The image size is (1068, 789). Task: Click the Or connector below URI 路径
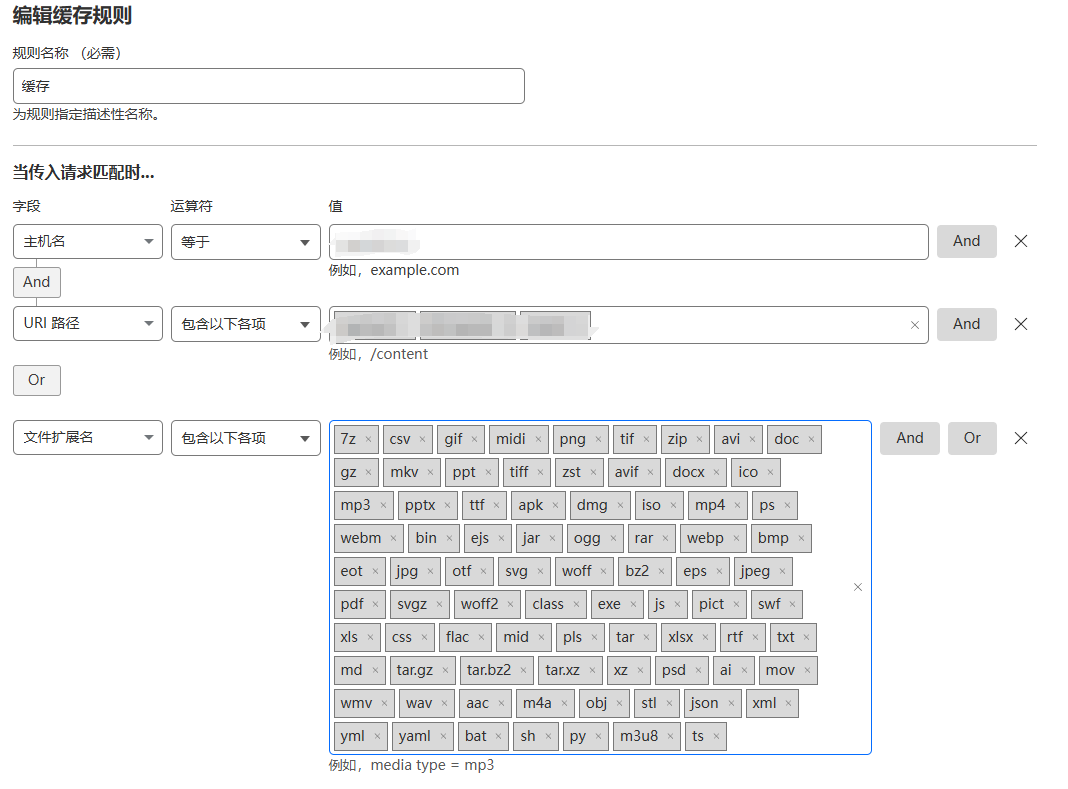pos(37,380)
